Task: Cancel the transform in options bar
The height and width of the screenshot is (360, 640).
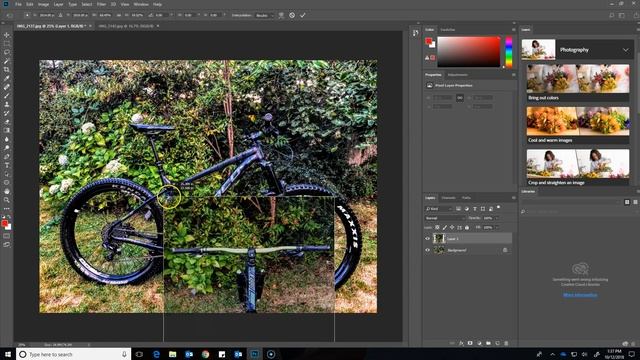Action: point(292,15)
